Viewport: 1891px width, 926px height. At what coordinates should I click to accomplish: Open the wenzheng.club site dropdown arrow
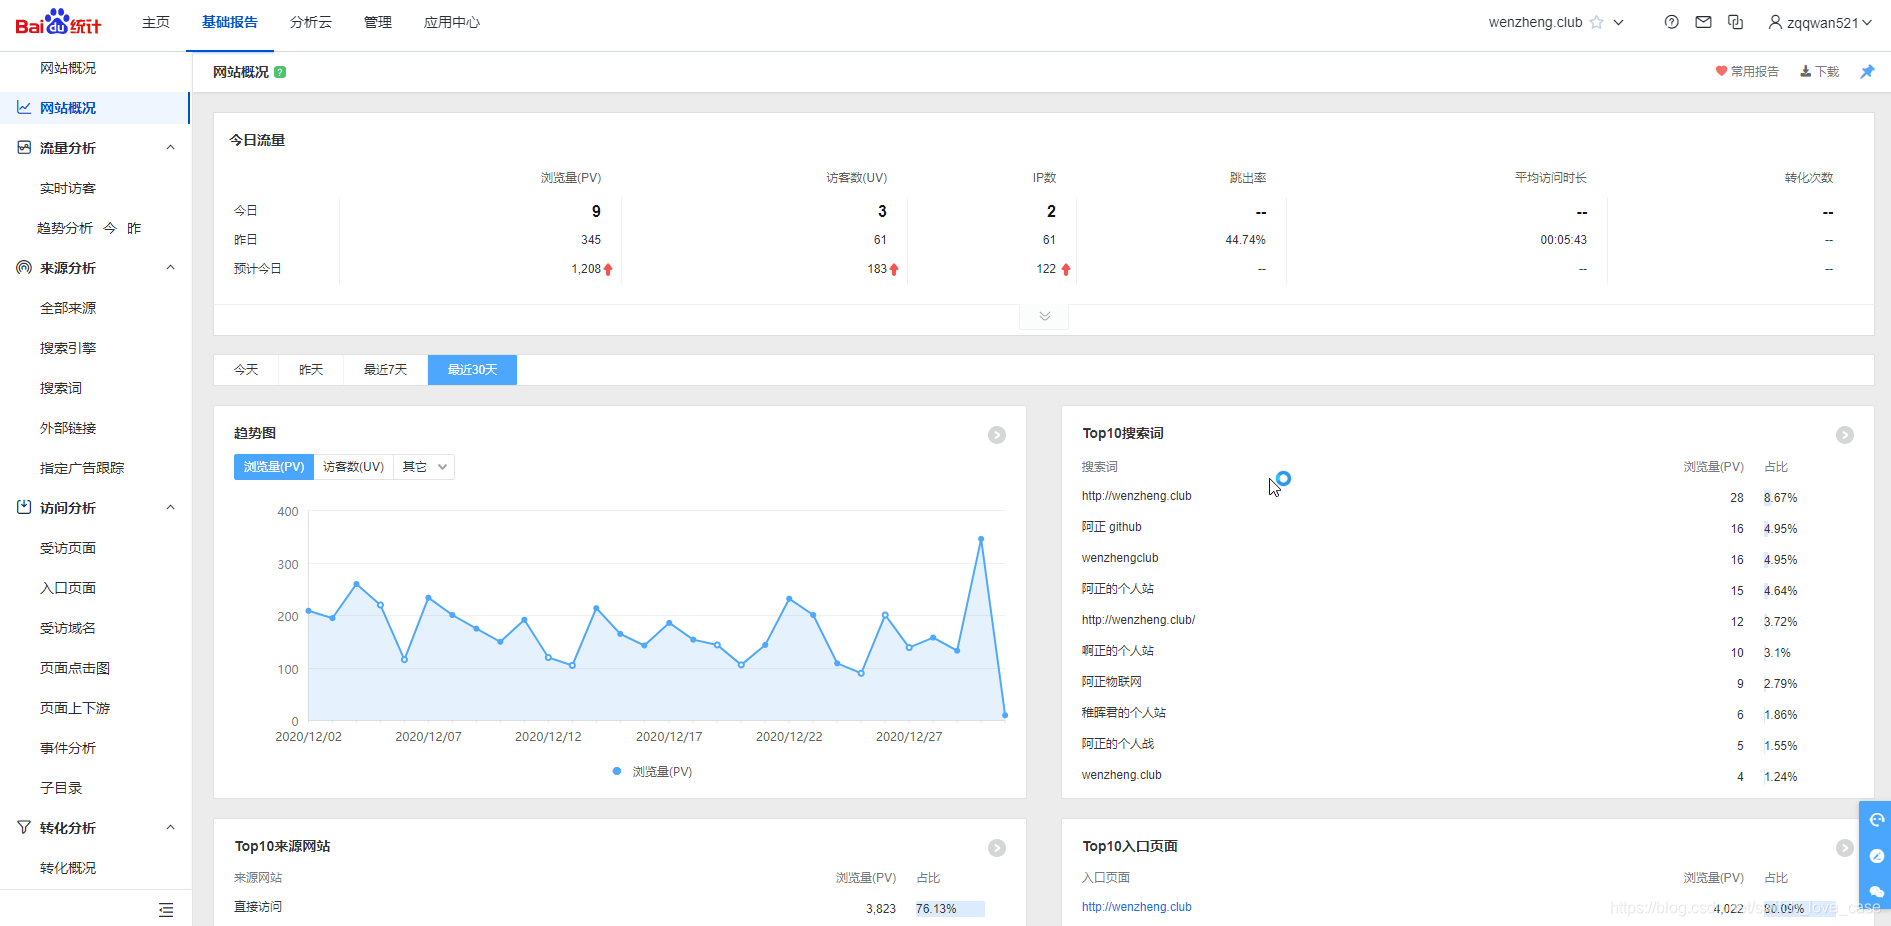(x=1619, y=22)
